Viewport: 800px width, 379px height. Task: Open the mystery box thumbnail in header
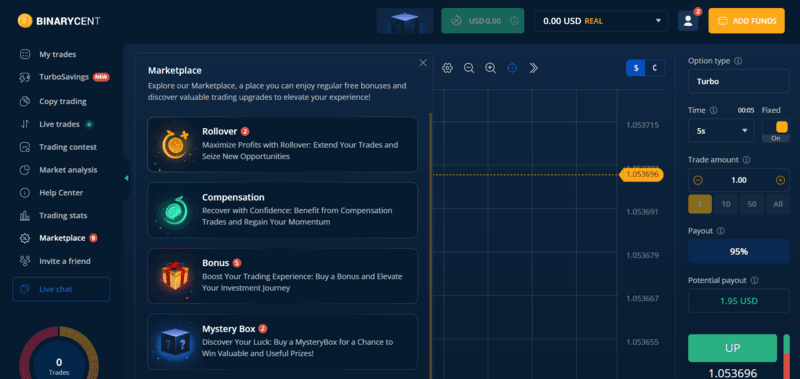click(405, 21)
